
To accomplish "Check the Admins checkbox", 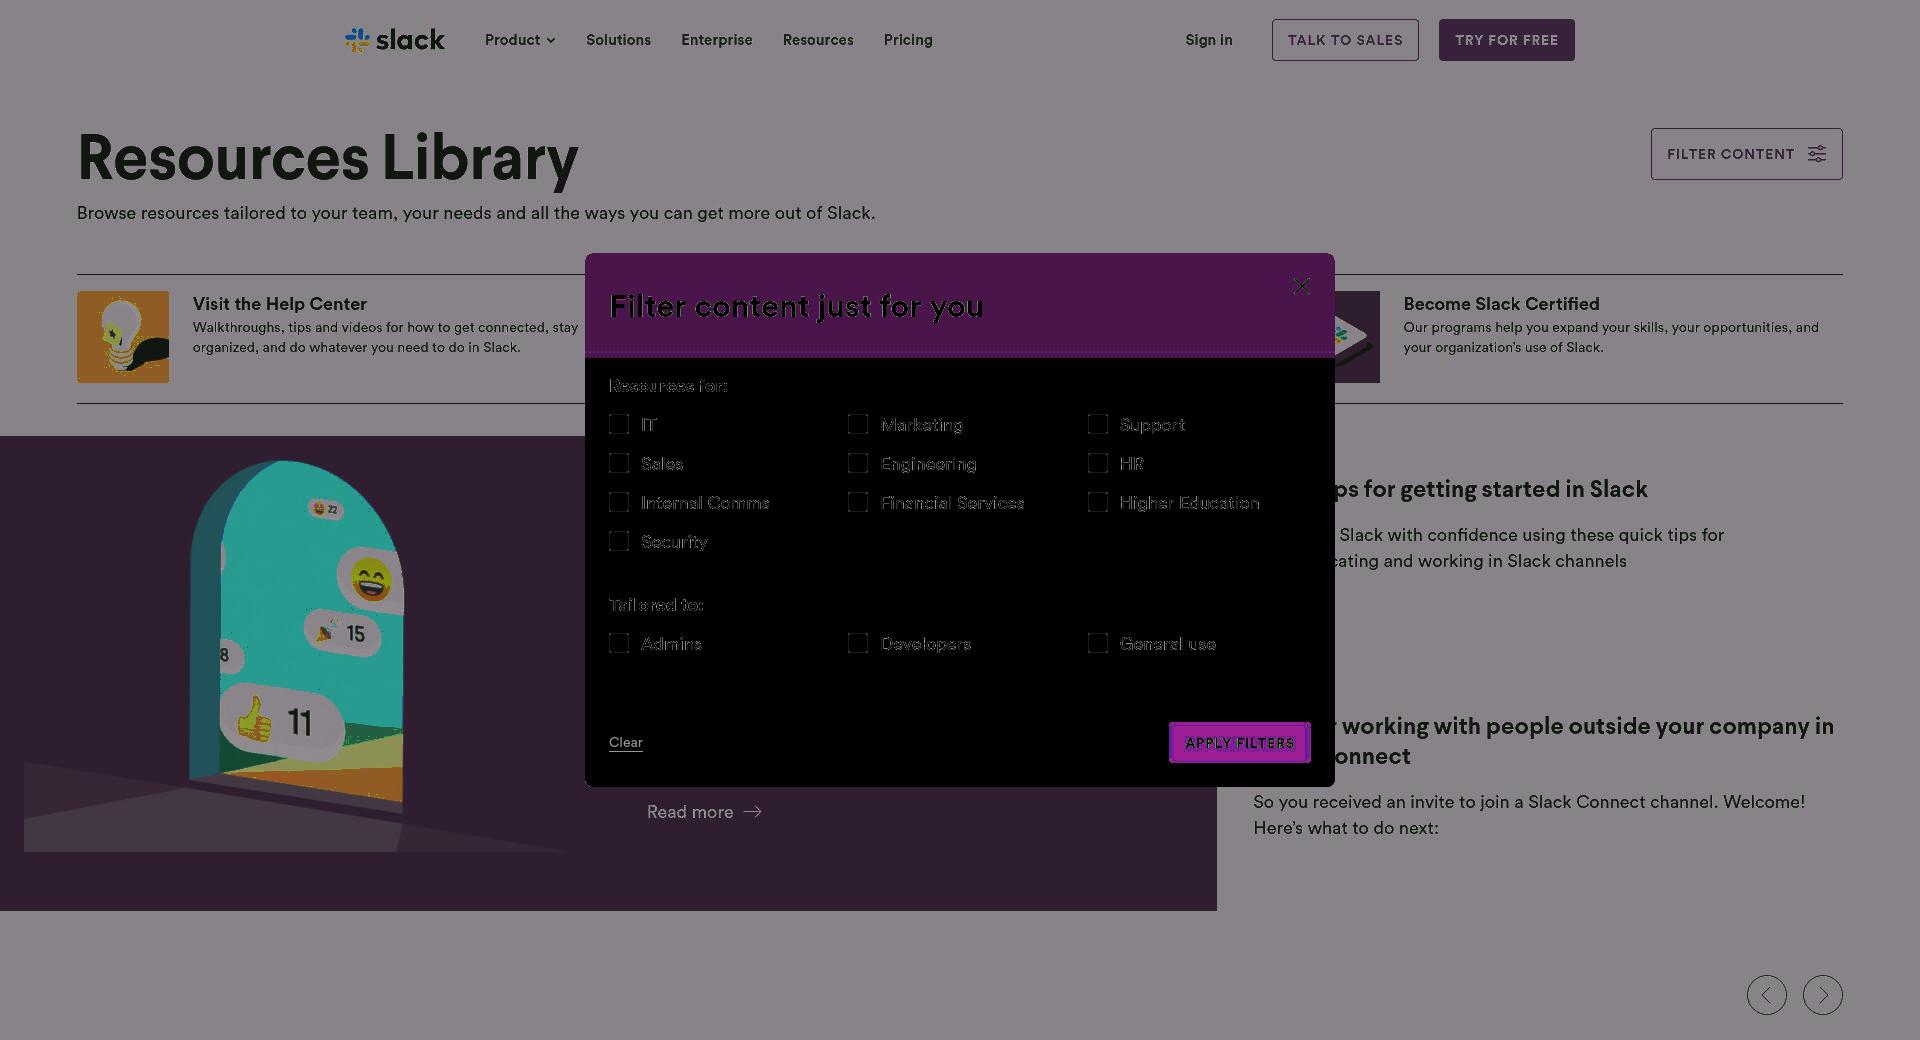I will click(619, 643).
